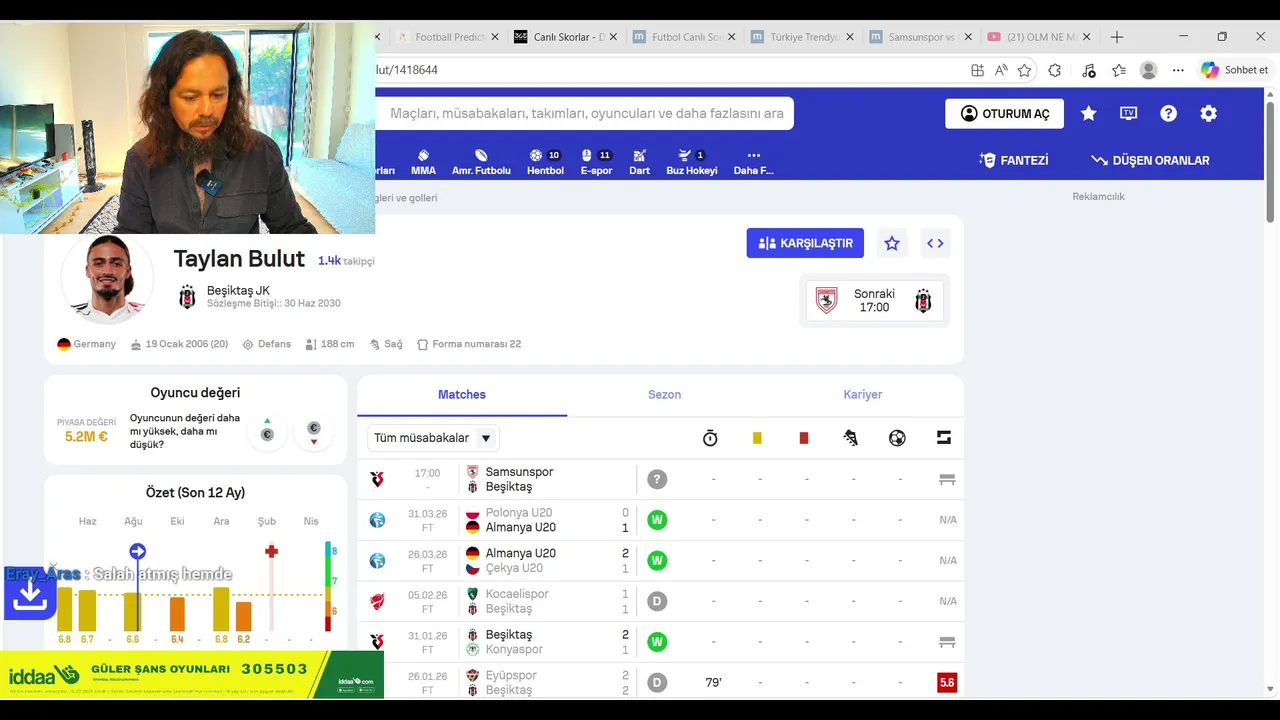Open the help question mark icon
The height and width of the screenshot is (720, 1280).
click(1168, 113)
